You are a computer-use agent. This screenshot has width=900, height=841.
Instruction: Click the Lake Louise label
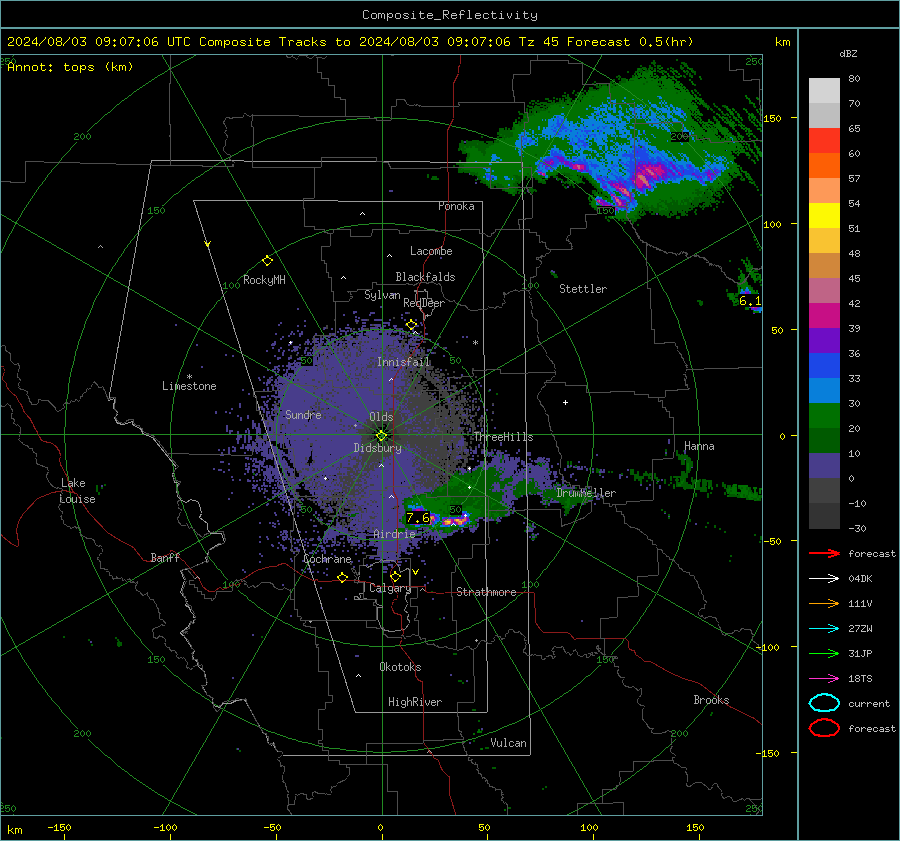78,491
